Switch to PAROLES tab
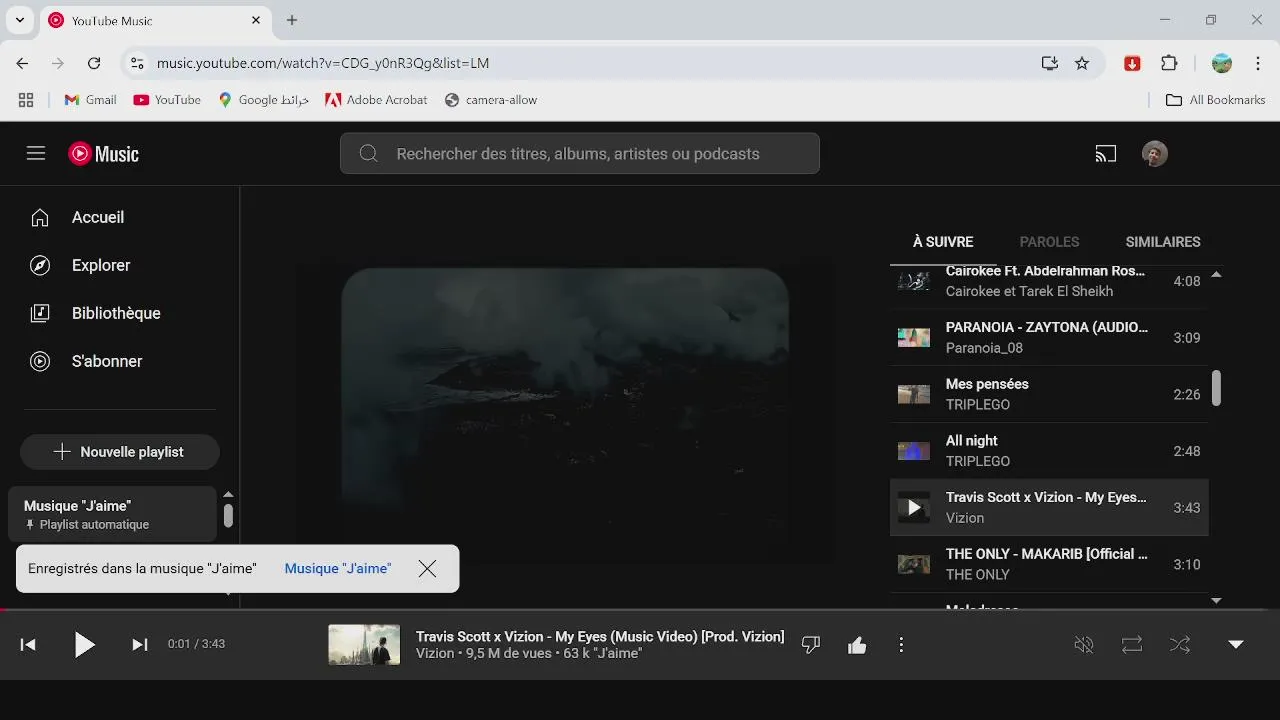The height and width of the screenshot is (720, 1280). 1049,242
